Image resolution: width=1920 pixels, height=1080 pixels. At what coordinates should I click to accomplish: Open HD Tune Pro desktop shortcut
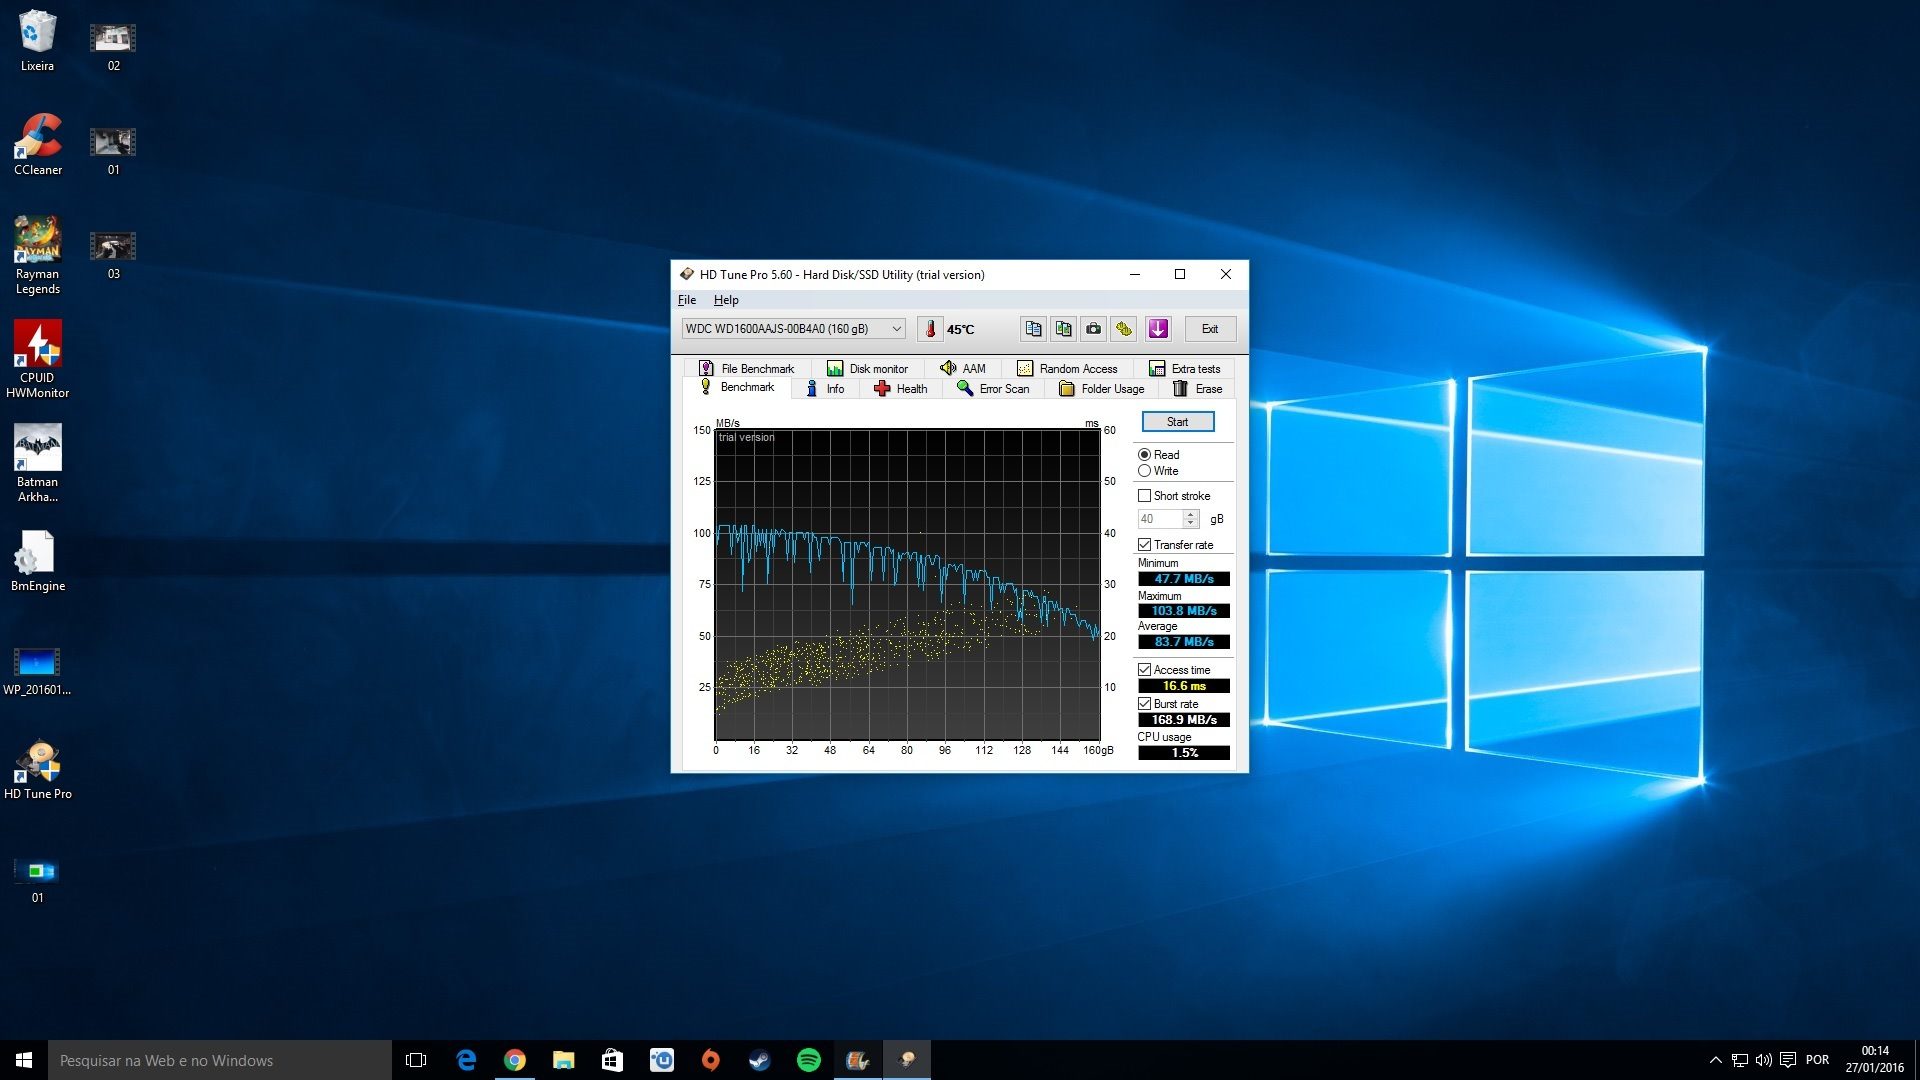pos(38,769)
